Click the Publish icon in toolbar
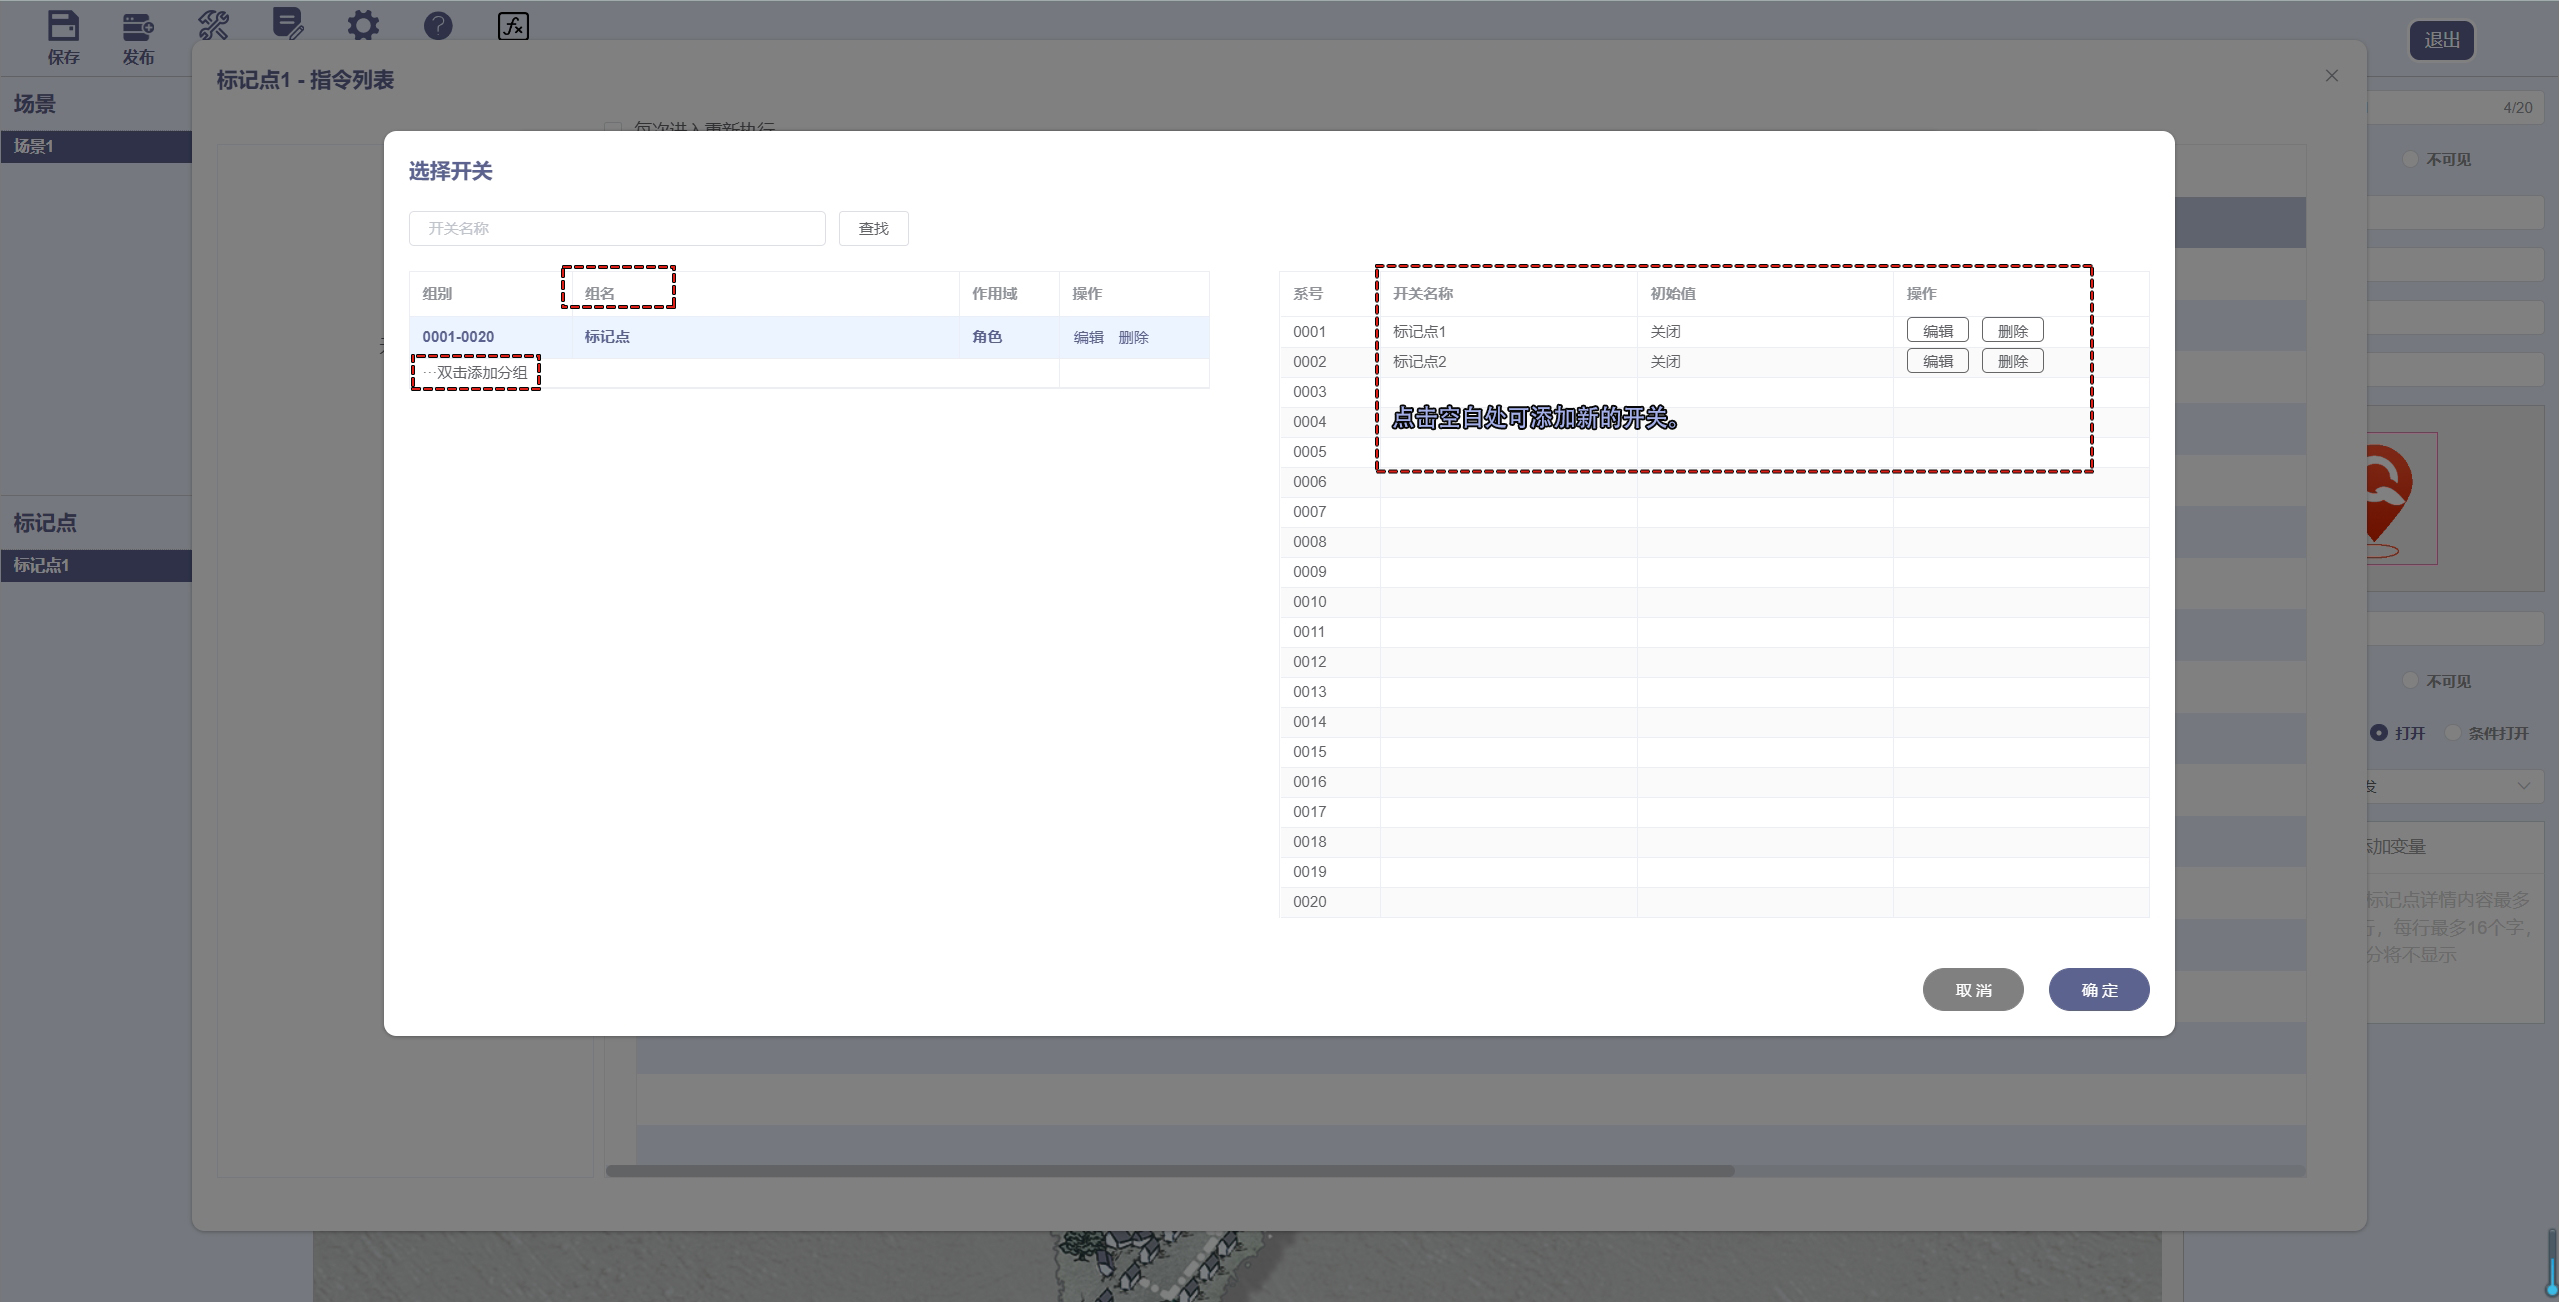The width and height of the screenshot is (2559, 1302). 138,27
